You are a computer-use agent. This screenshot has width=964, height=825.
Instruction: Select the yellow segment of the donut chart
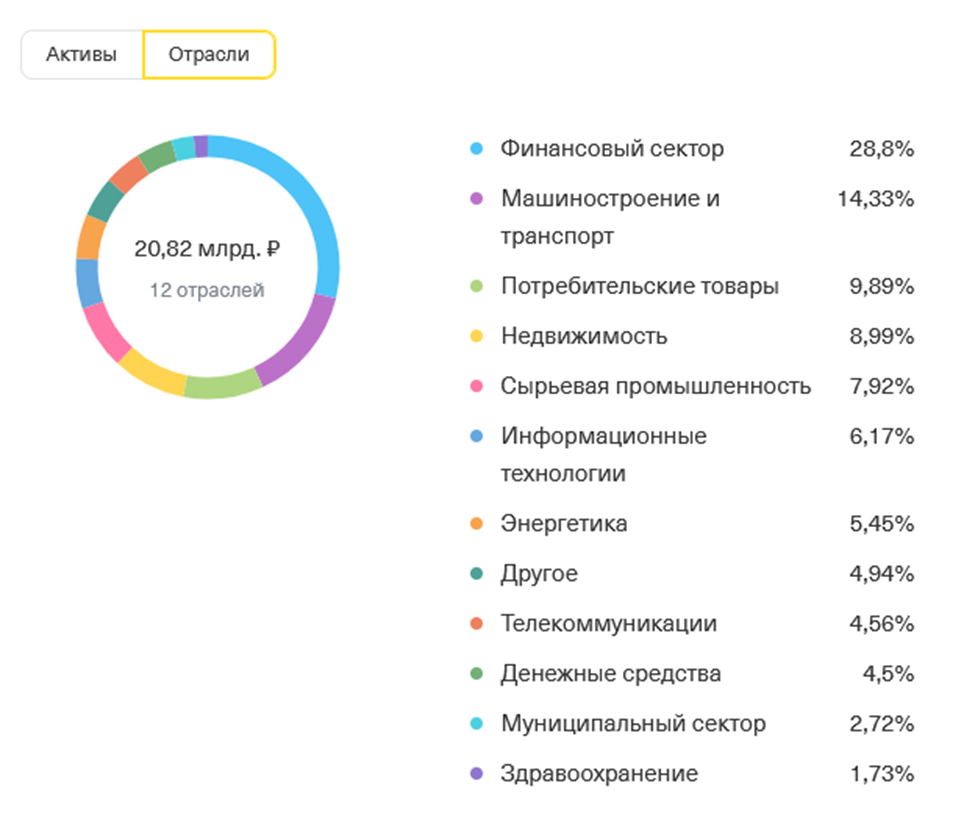[x=151, y=371]
